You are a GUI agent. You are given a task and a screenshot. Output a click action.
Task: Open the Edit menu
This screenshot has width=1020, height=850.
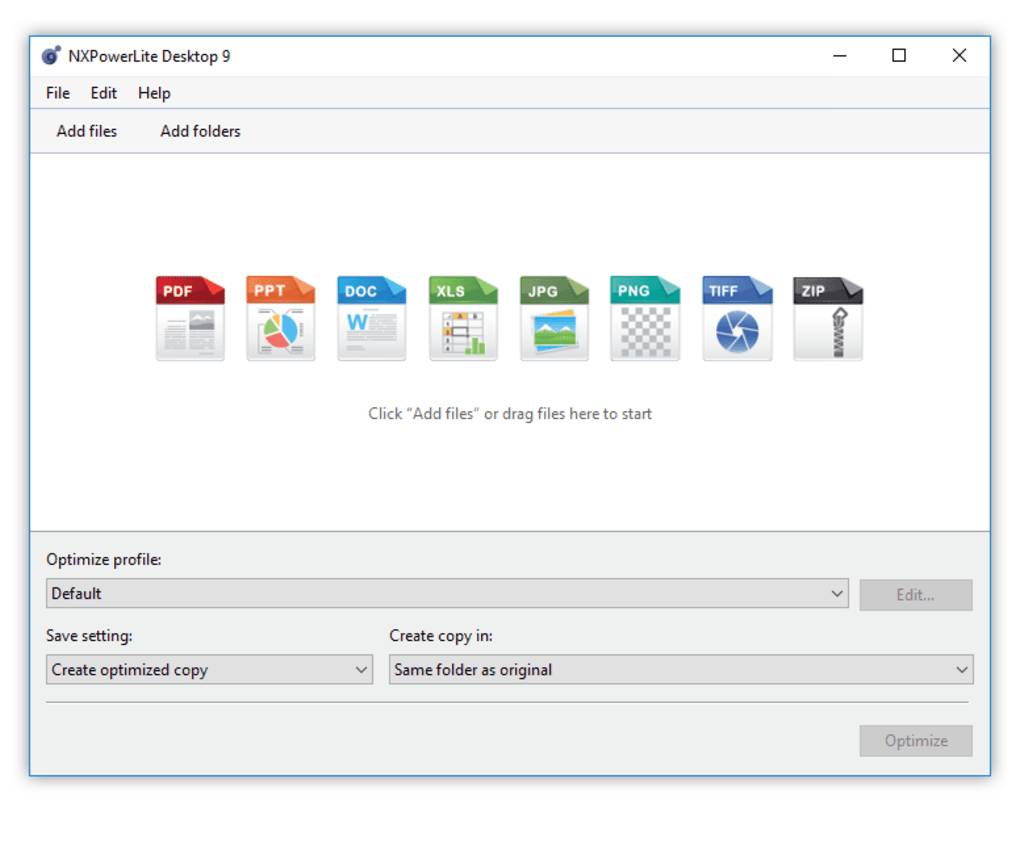[103, 93]
